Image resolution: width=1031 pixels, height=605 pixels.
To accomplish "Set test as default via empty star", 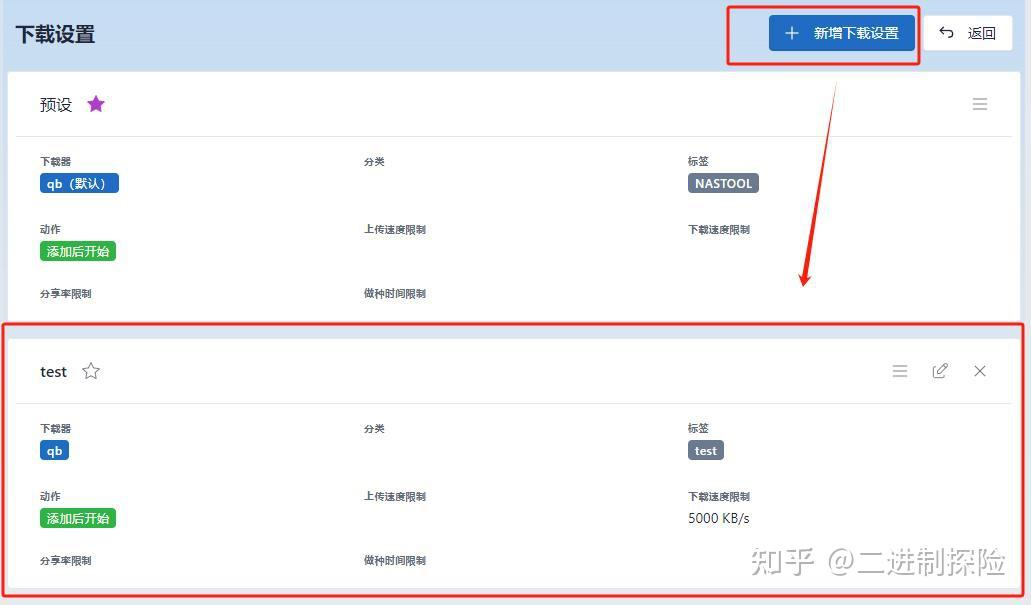I will [91, 372].
